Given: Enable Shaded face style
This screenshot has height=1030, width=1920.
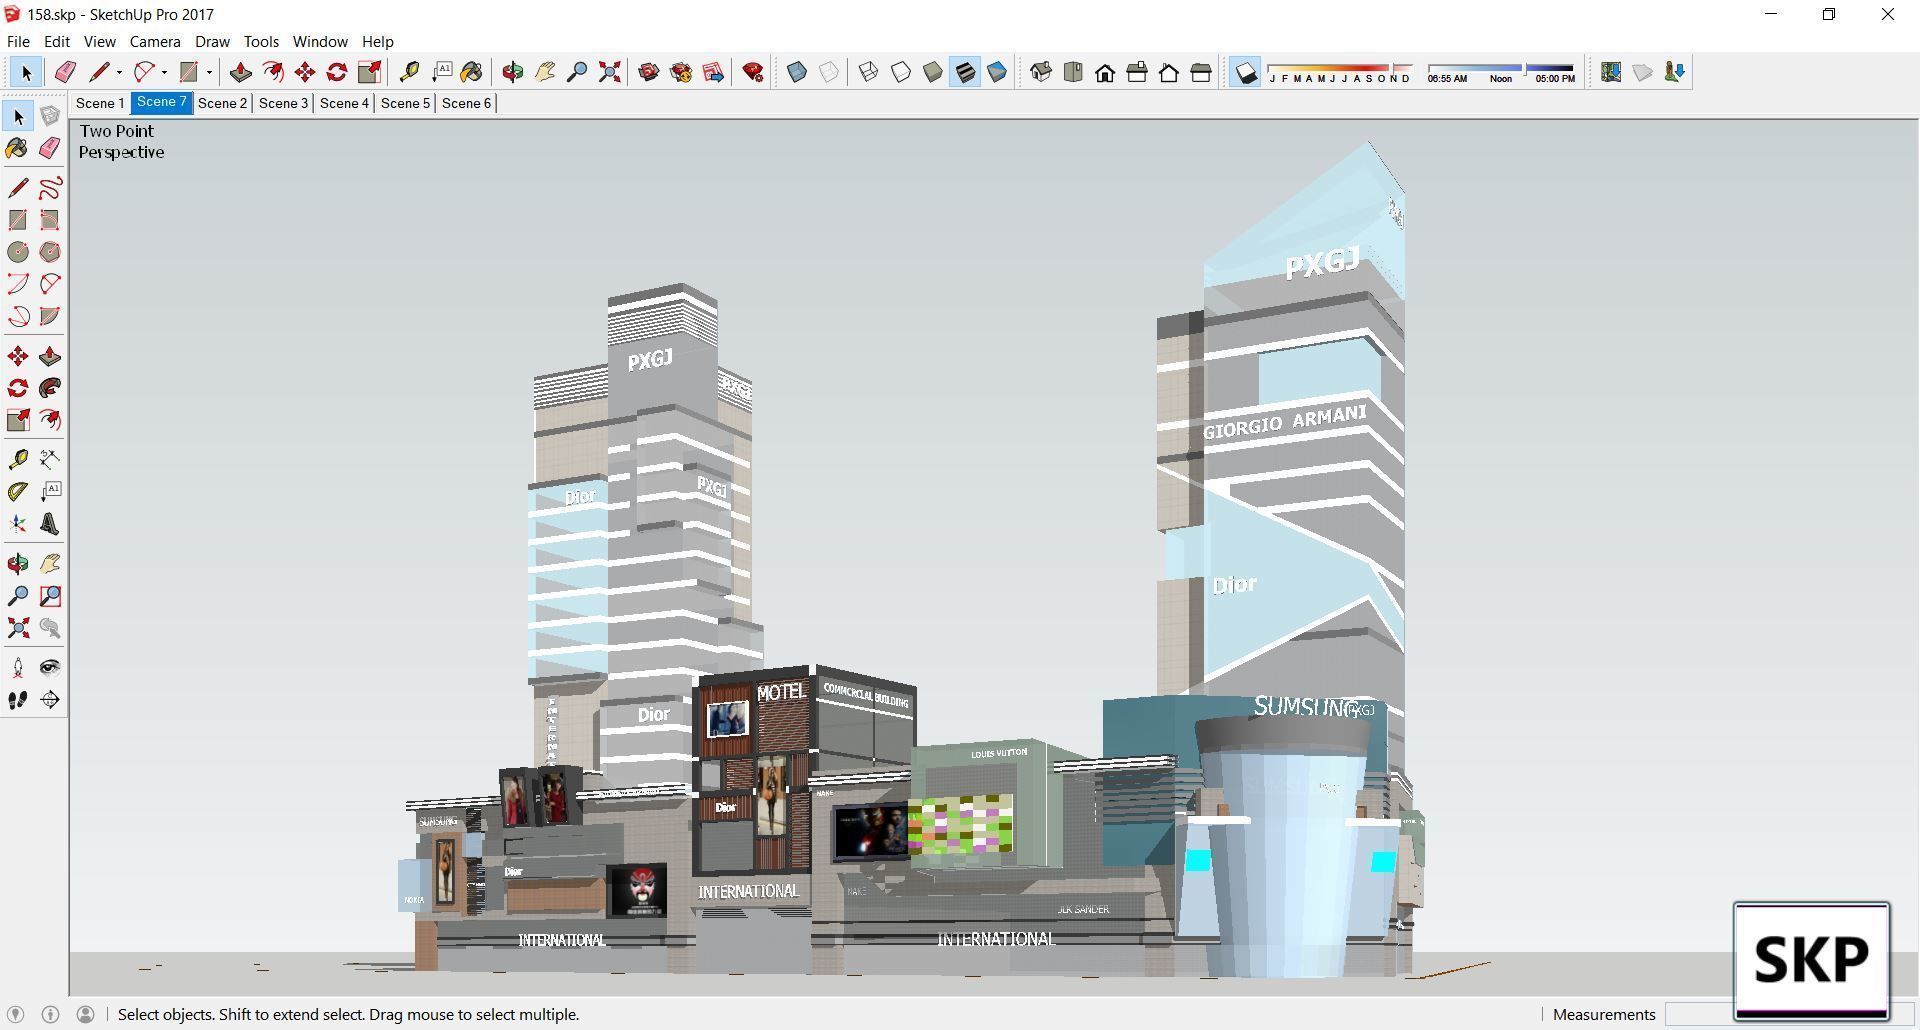Looking at the screenshot, I should pos(933,72).
